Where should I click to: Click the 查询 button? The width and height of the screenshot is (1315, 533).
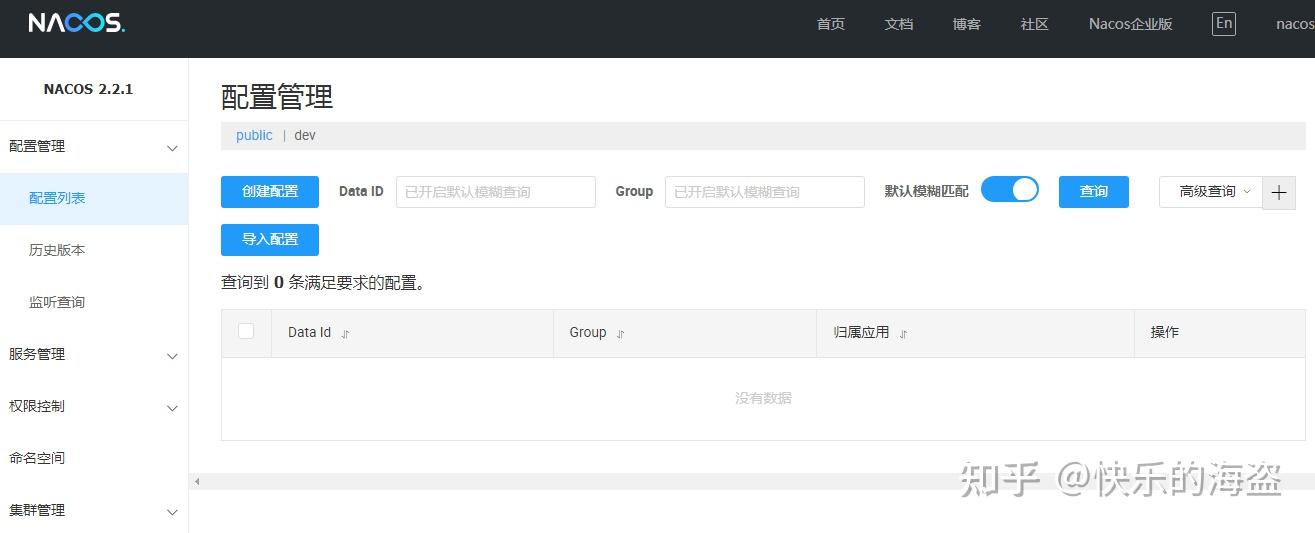point(1094,192)
